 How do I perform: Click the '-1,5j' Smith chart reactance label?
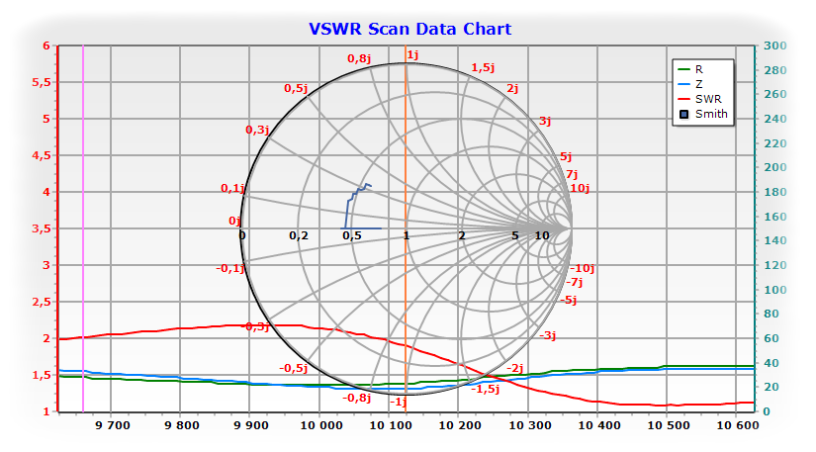click(x=486, y=389)
